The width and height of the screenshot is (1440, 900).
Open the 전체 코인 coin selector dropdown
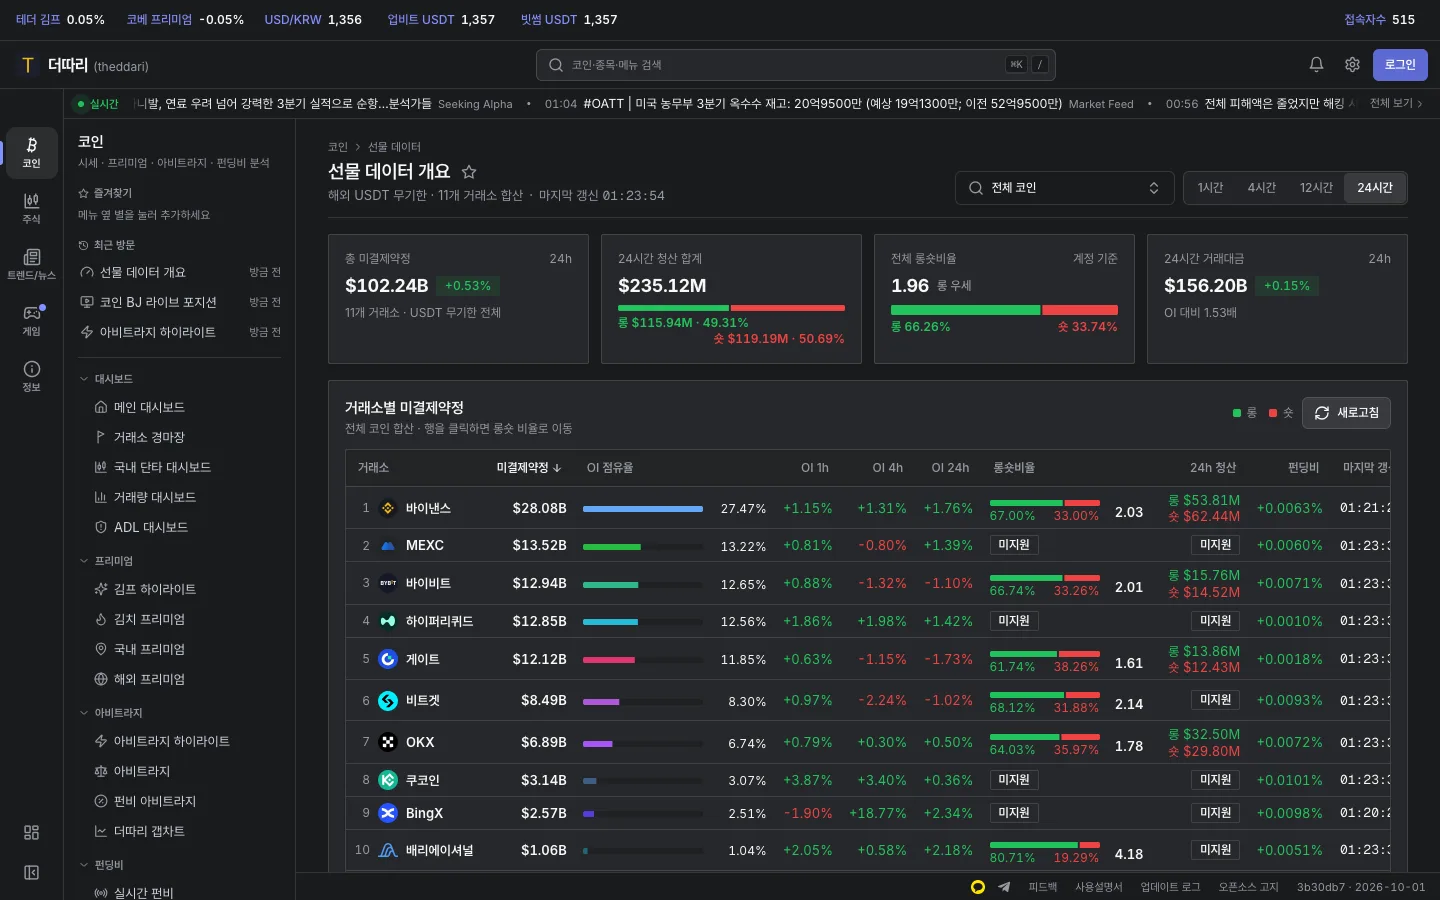click(x=1064, y=188)
